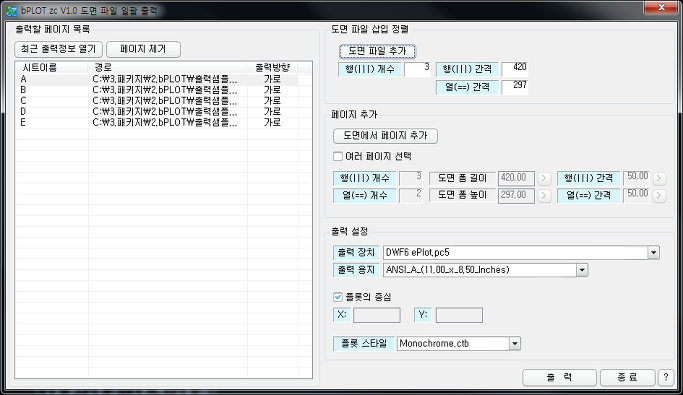Click the arrow button beside 도면 폼 길이
683x395 pixels.
(x=544, y=178)
